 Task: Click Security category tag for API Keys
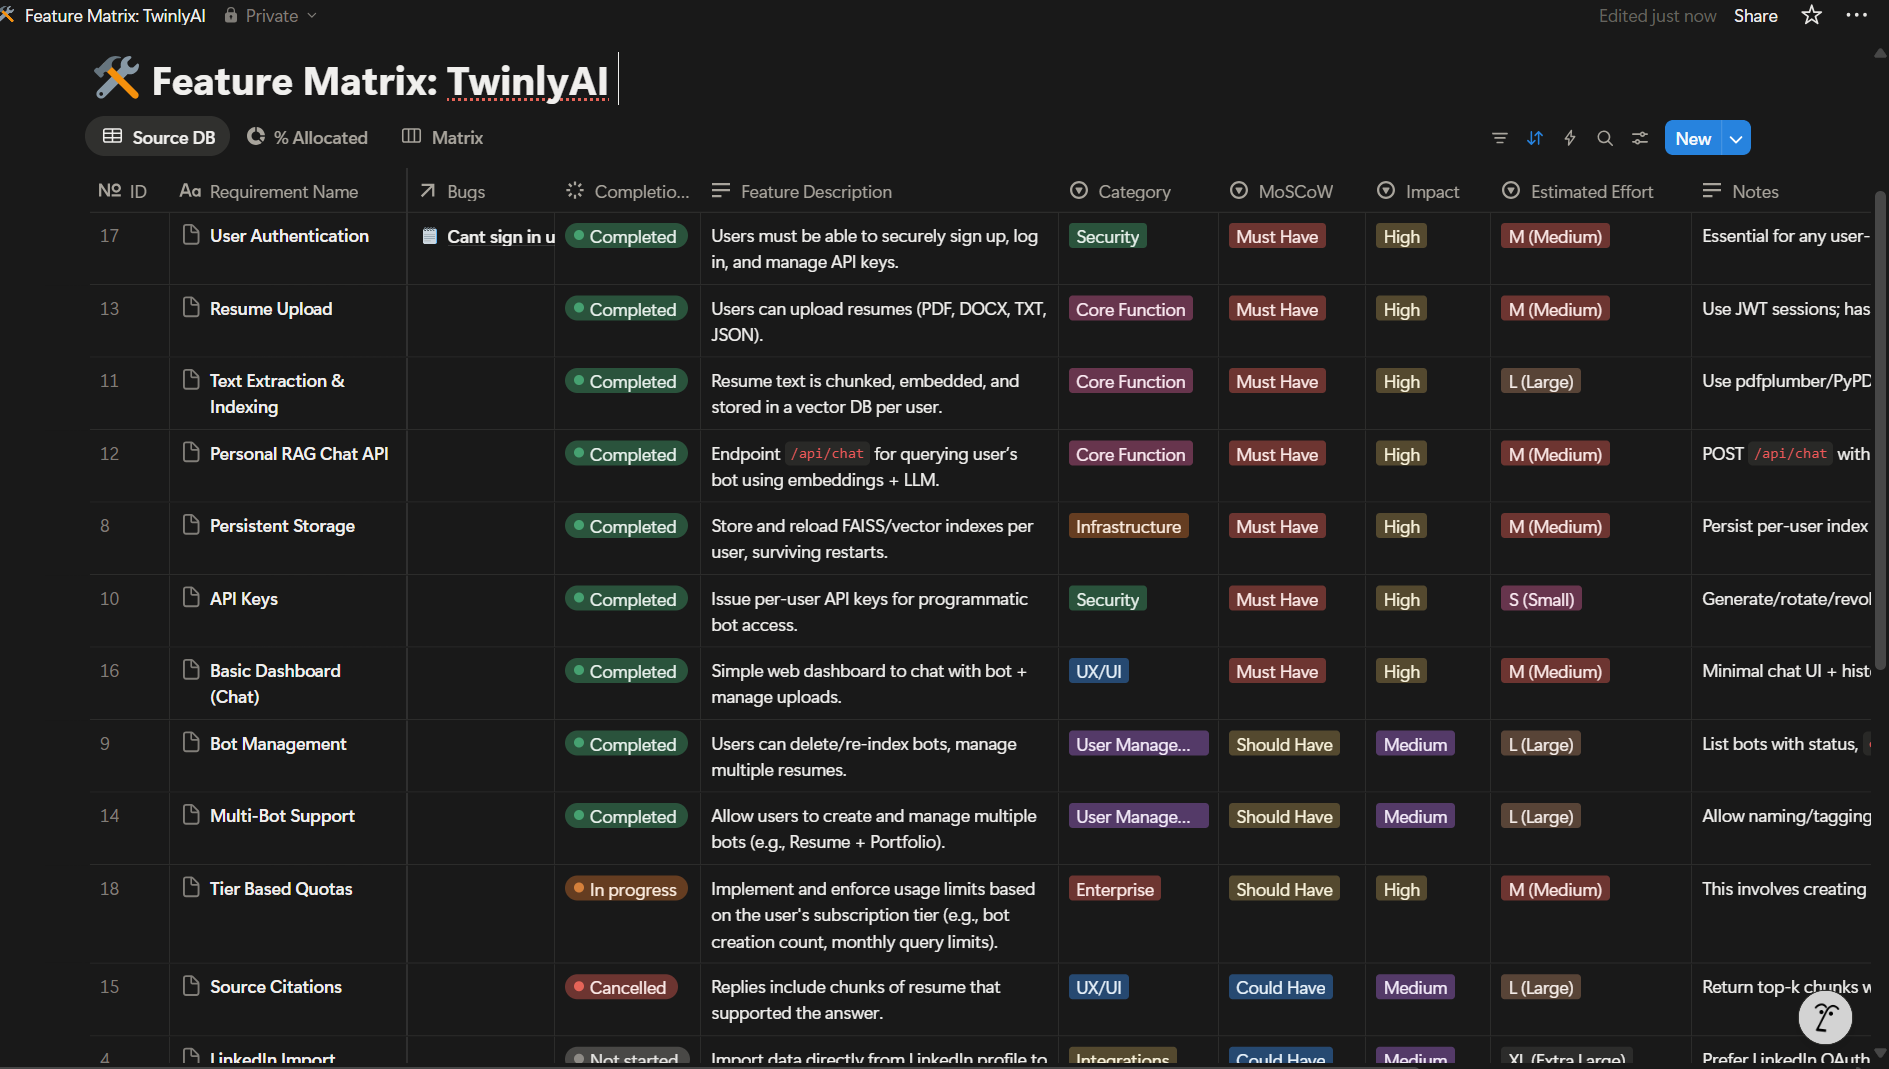[1107, 599]
